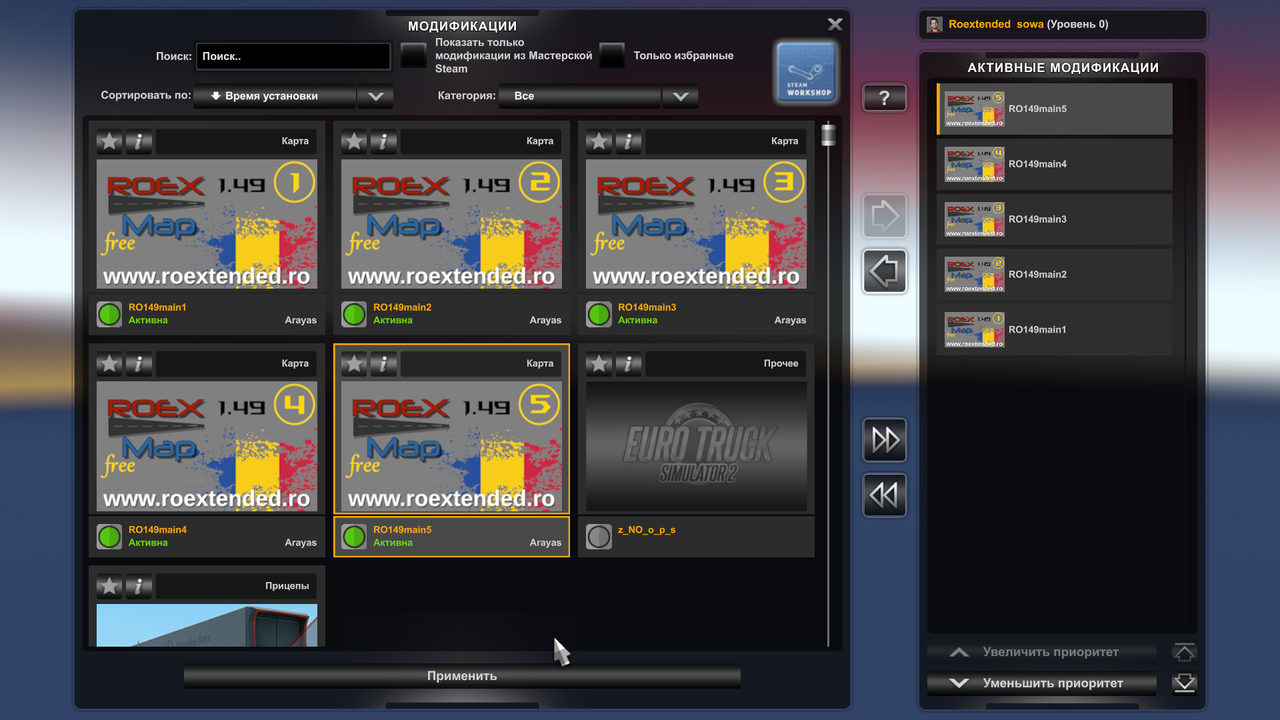This screenshot has height=720, width=1280.
Task: Open info for the Прицепы mod
Action: [x=139, y=586]
